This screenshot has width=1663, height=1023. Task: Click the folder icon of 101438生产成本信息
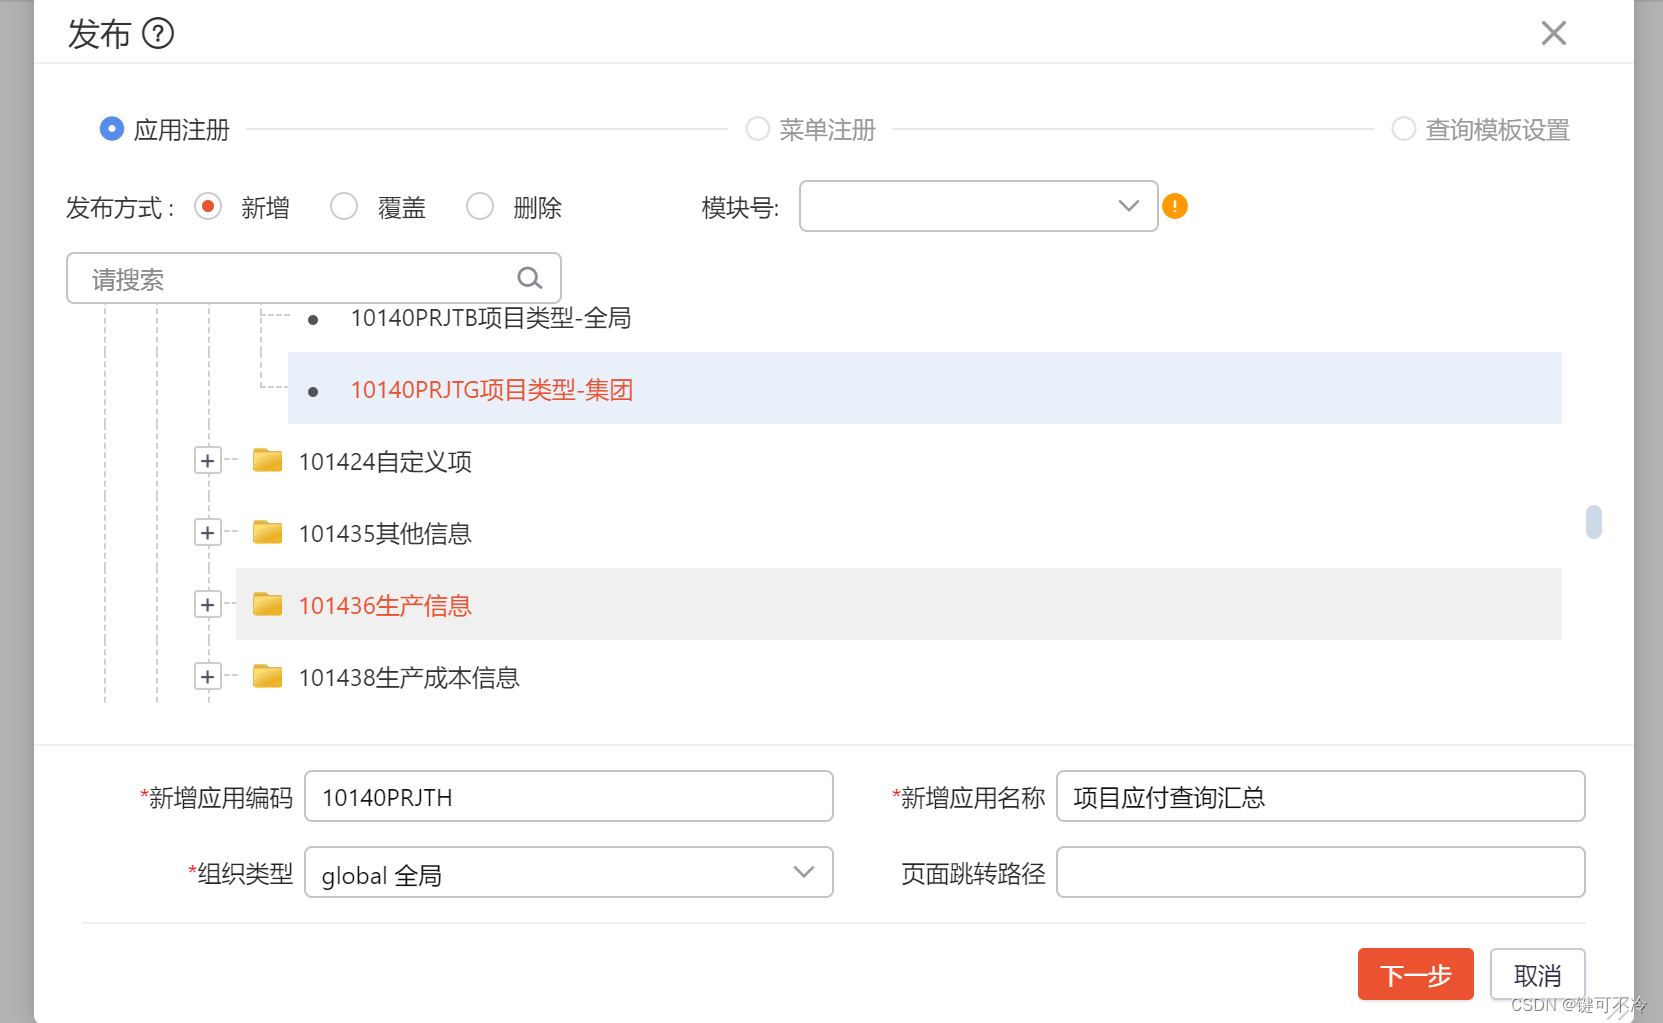point(266,676)
